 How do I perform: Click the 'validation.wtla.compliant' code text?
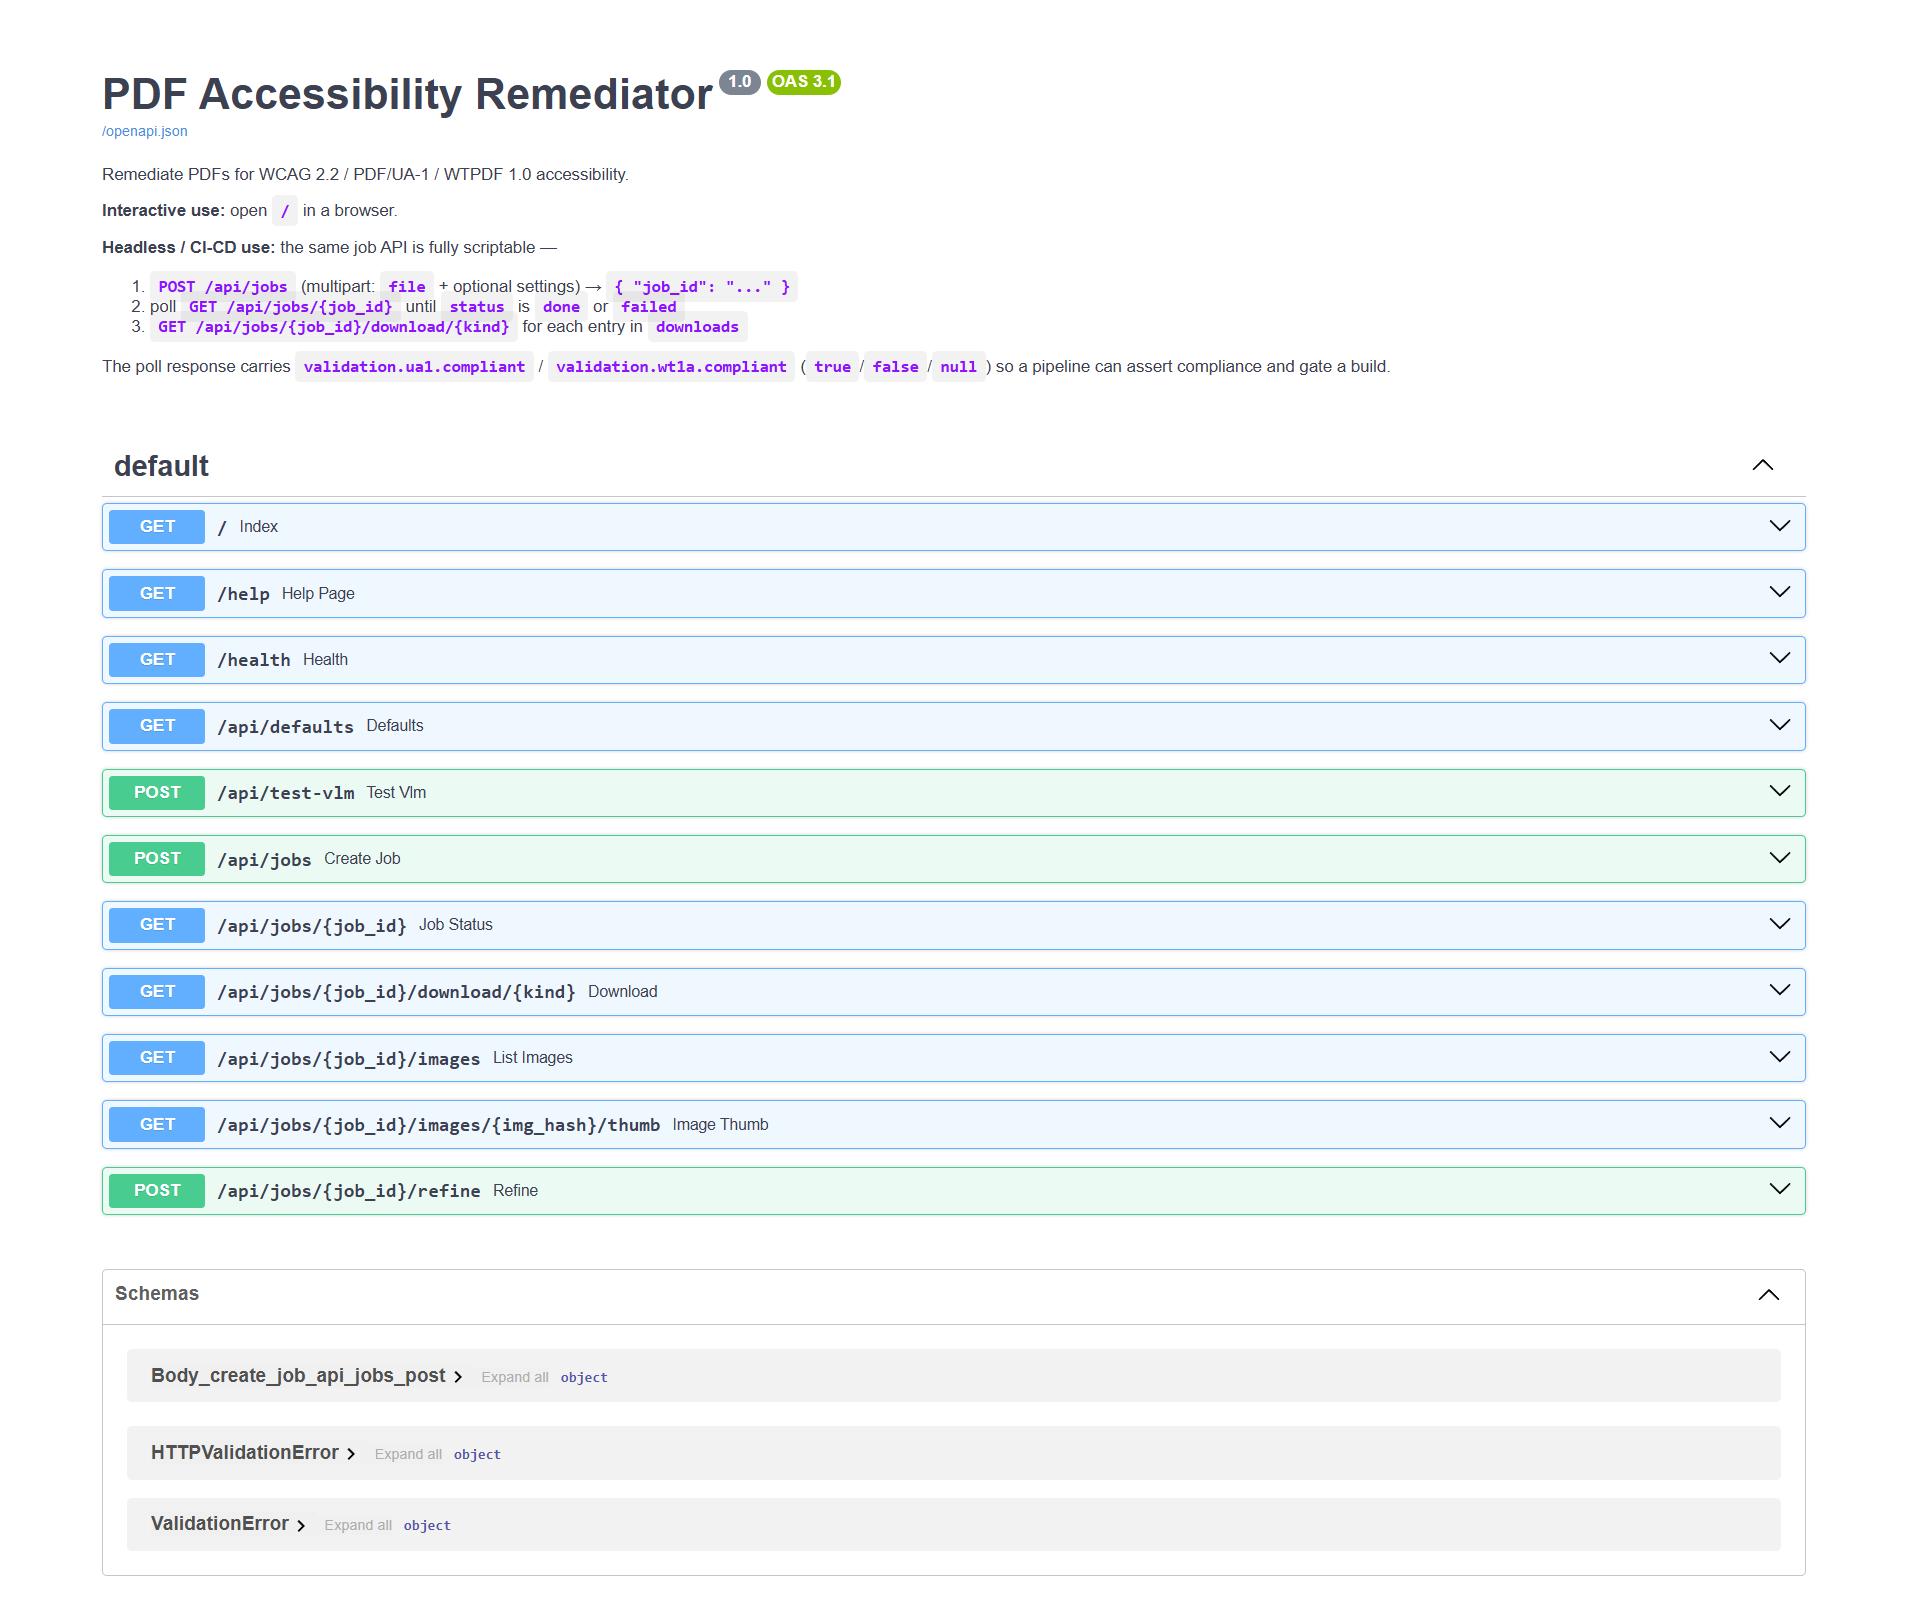pyautogui.click(x=671, y=367)
